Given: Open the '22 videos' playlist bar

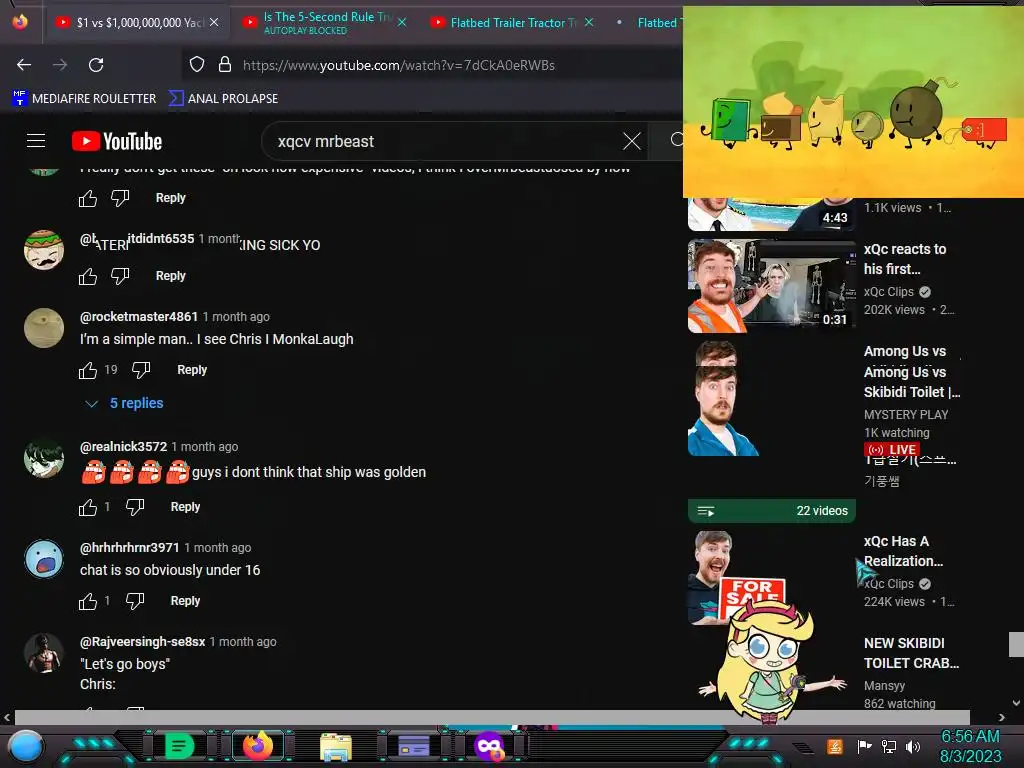Looking at the screenshot, I should (x=771, y=511).
